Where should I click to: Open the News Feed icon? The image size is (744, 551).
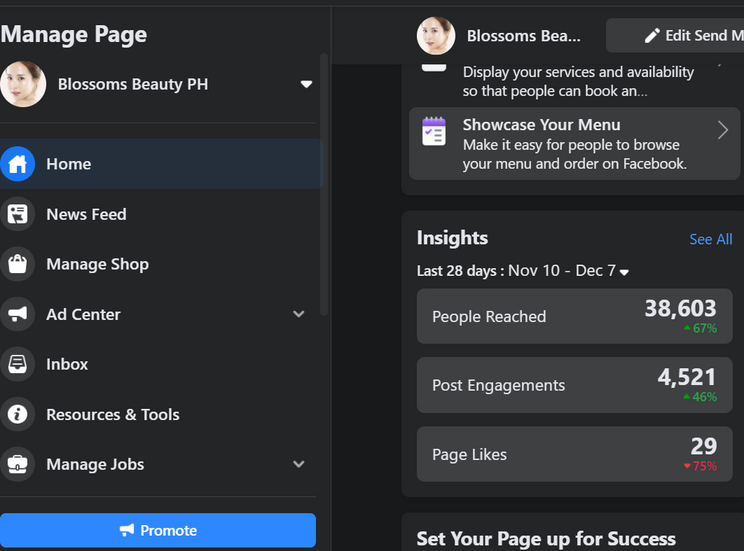coord(18,214)
